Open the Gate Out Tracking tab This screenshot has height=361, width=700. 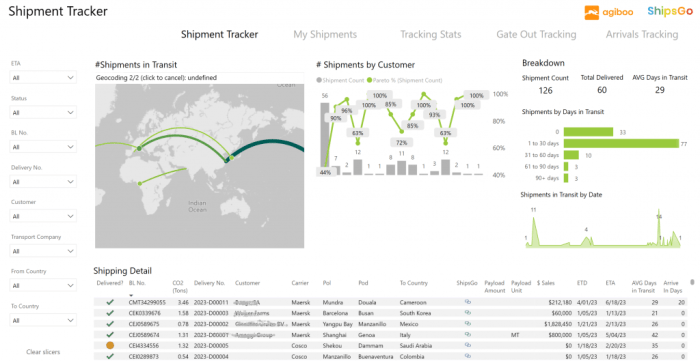tap(536, 34)
